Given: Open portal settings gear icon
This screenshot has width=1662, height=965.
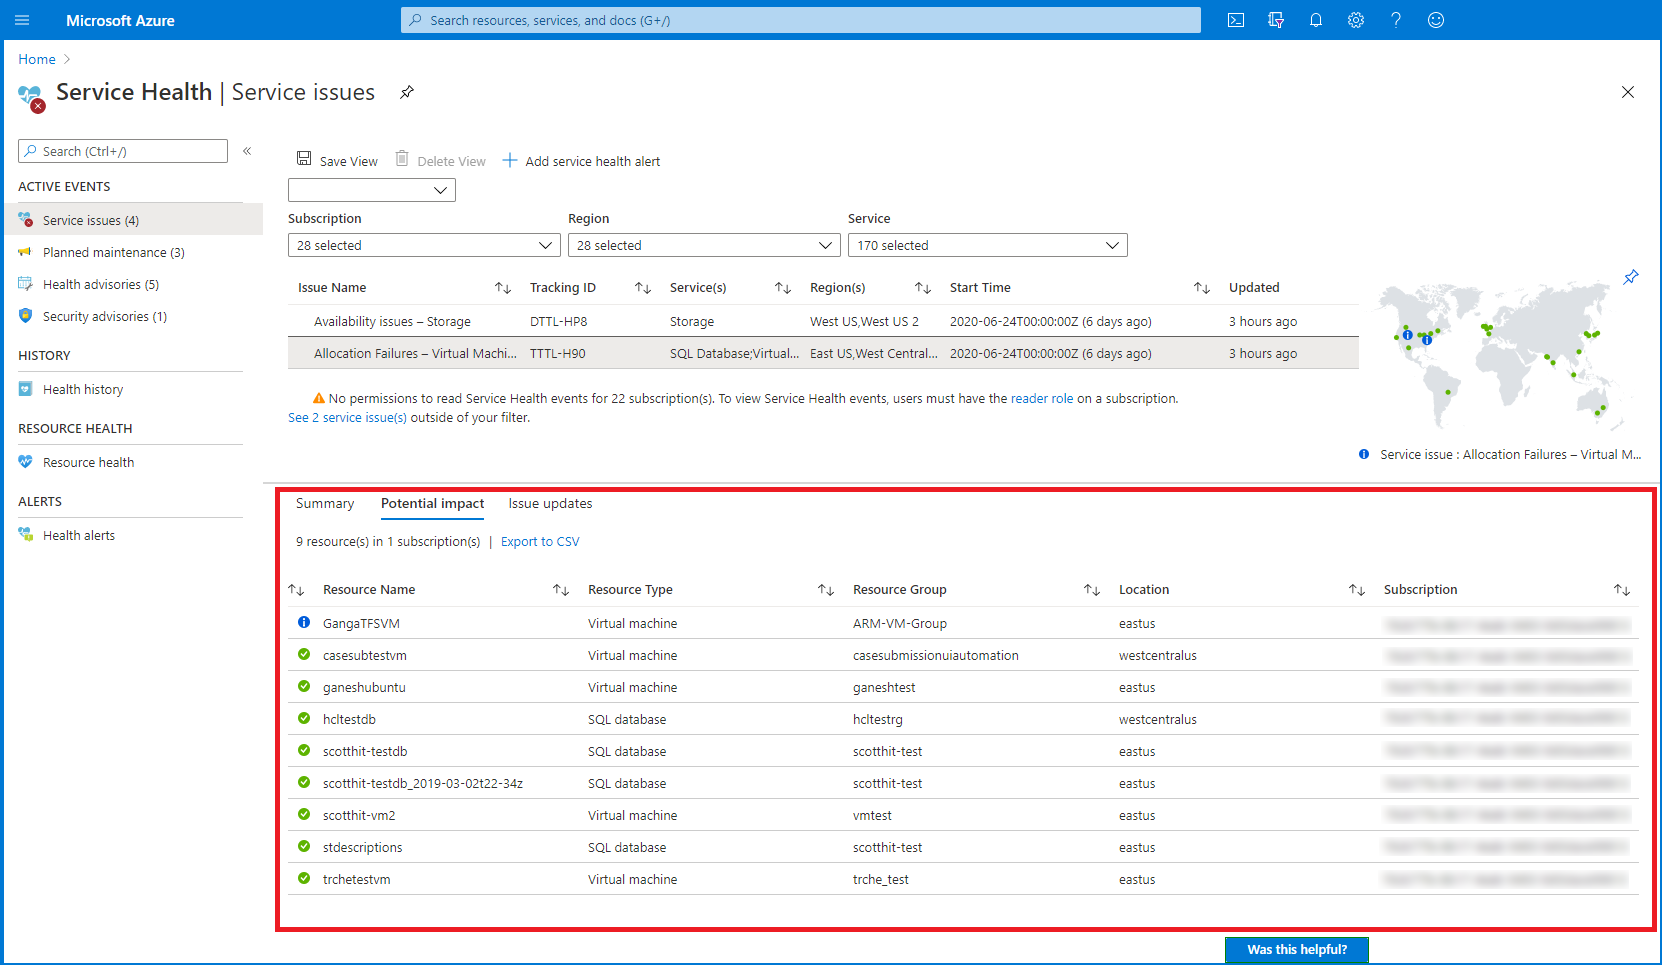Looking at the screenshot, I should pyautogui.click(x=1356, y=20).
